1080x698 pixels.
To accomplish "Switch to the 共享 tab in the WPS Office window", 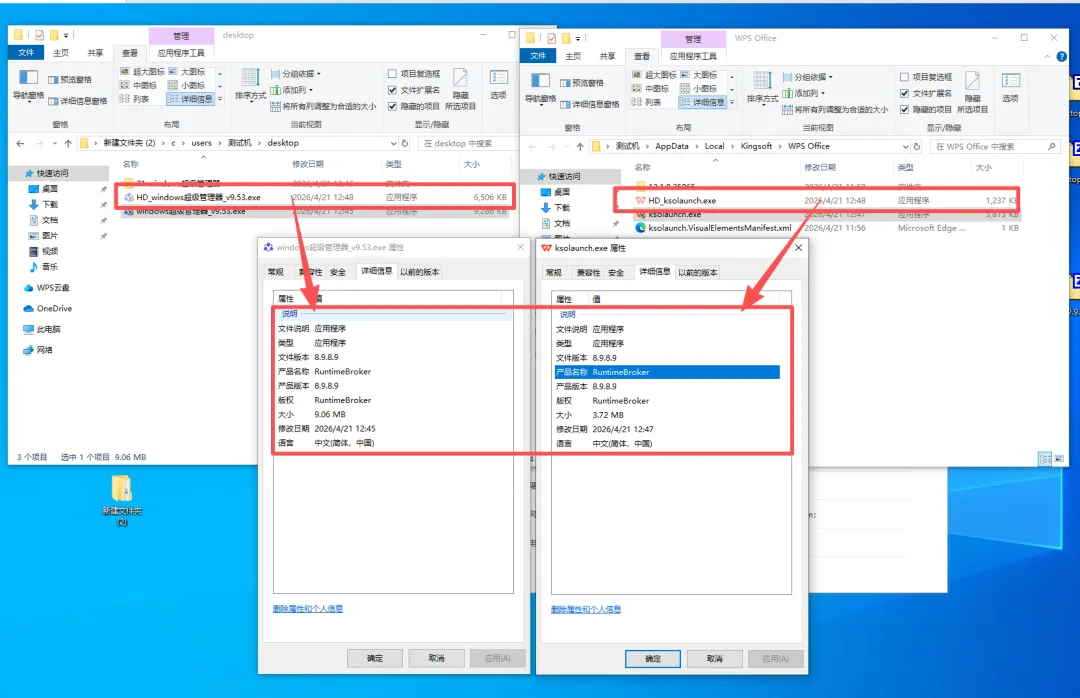I will coord(607,57).
